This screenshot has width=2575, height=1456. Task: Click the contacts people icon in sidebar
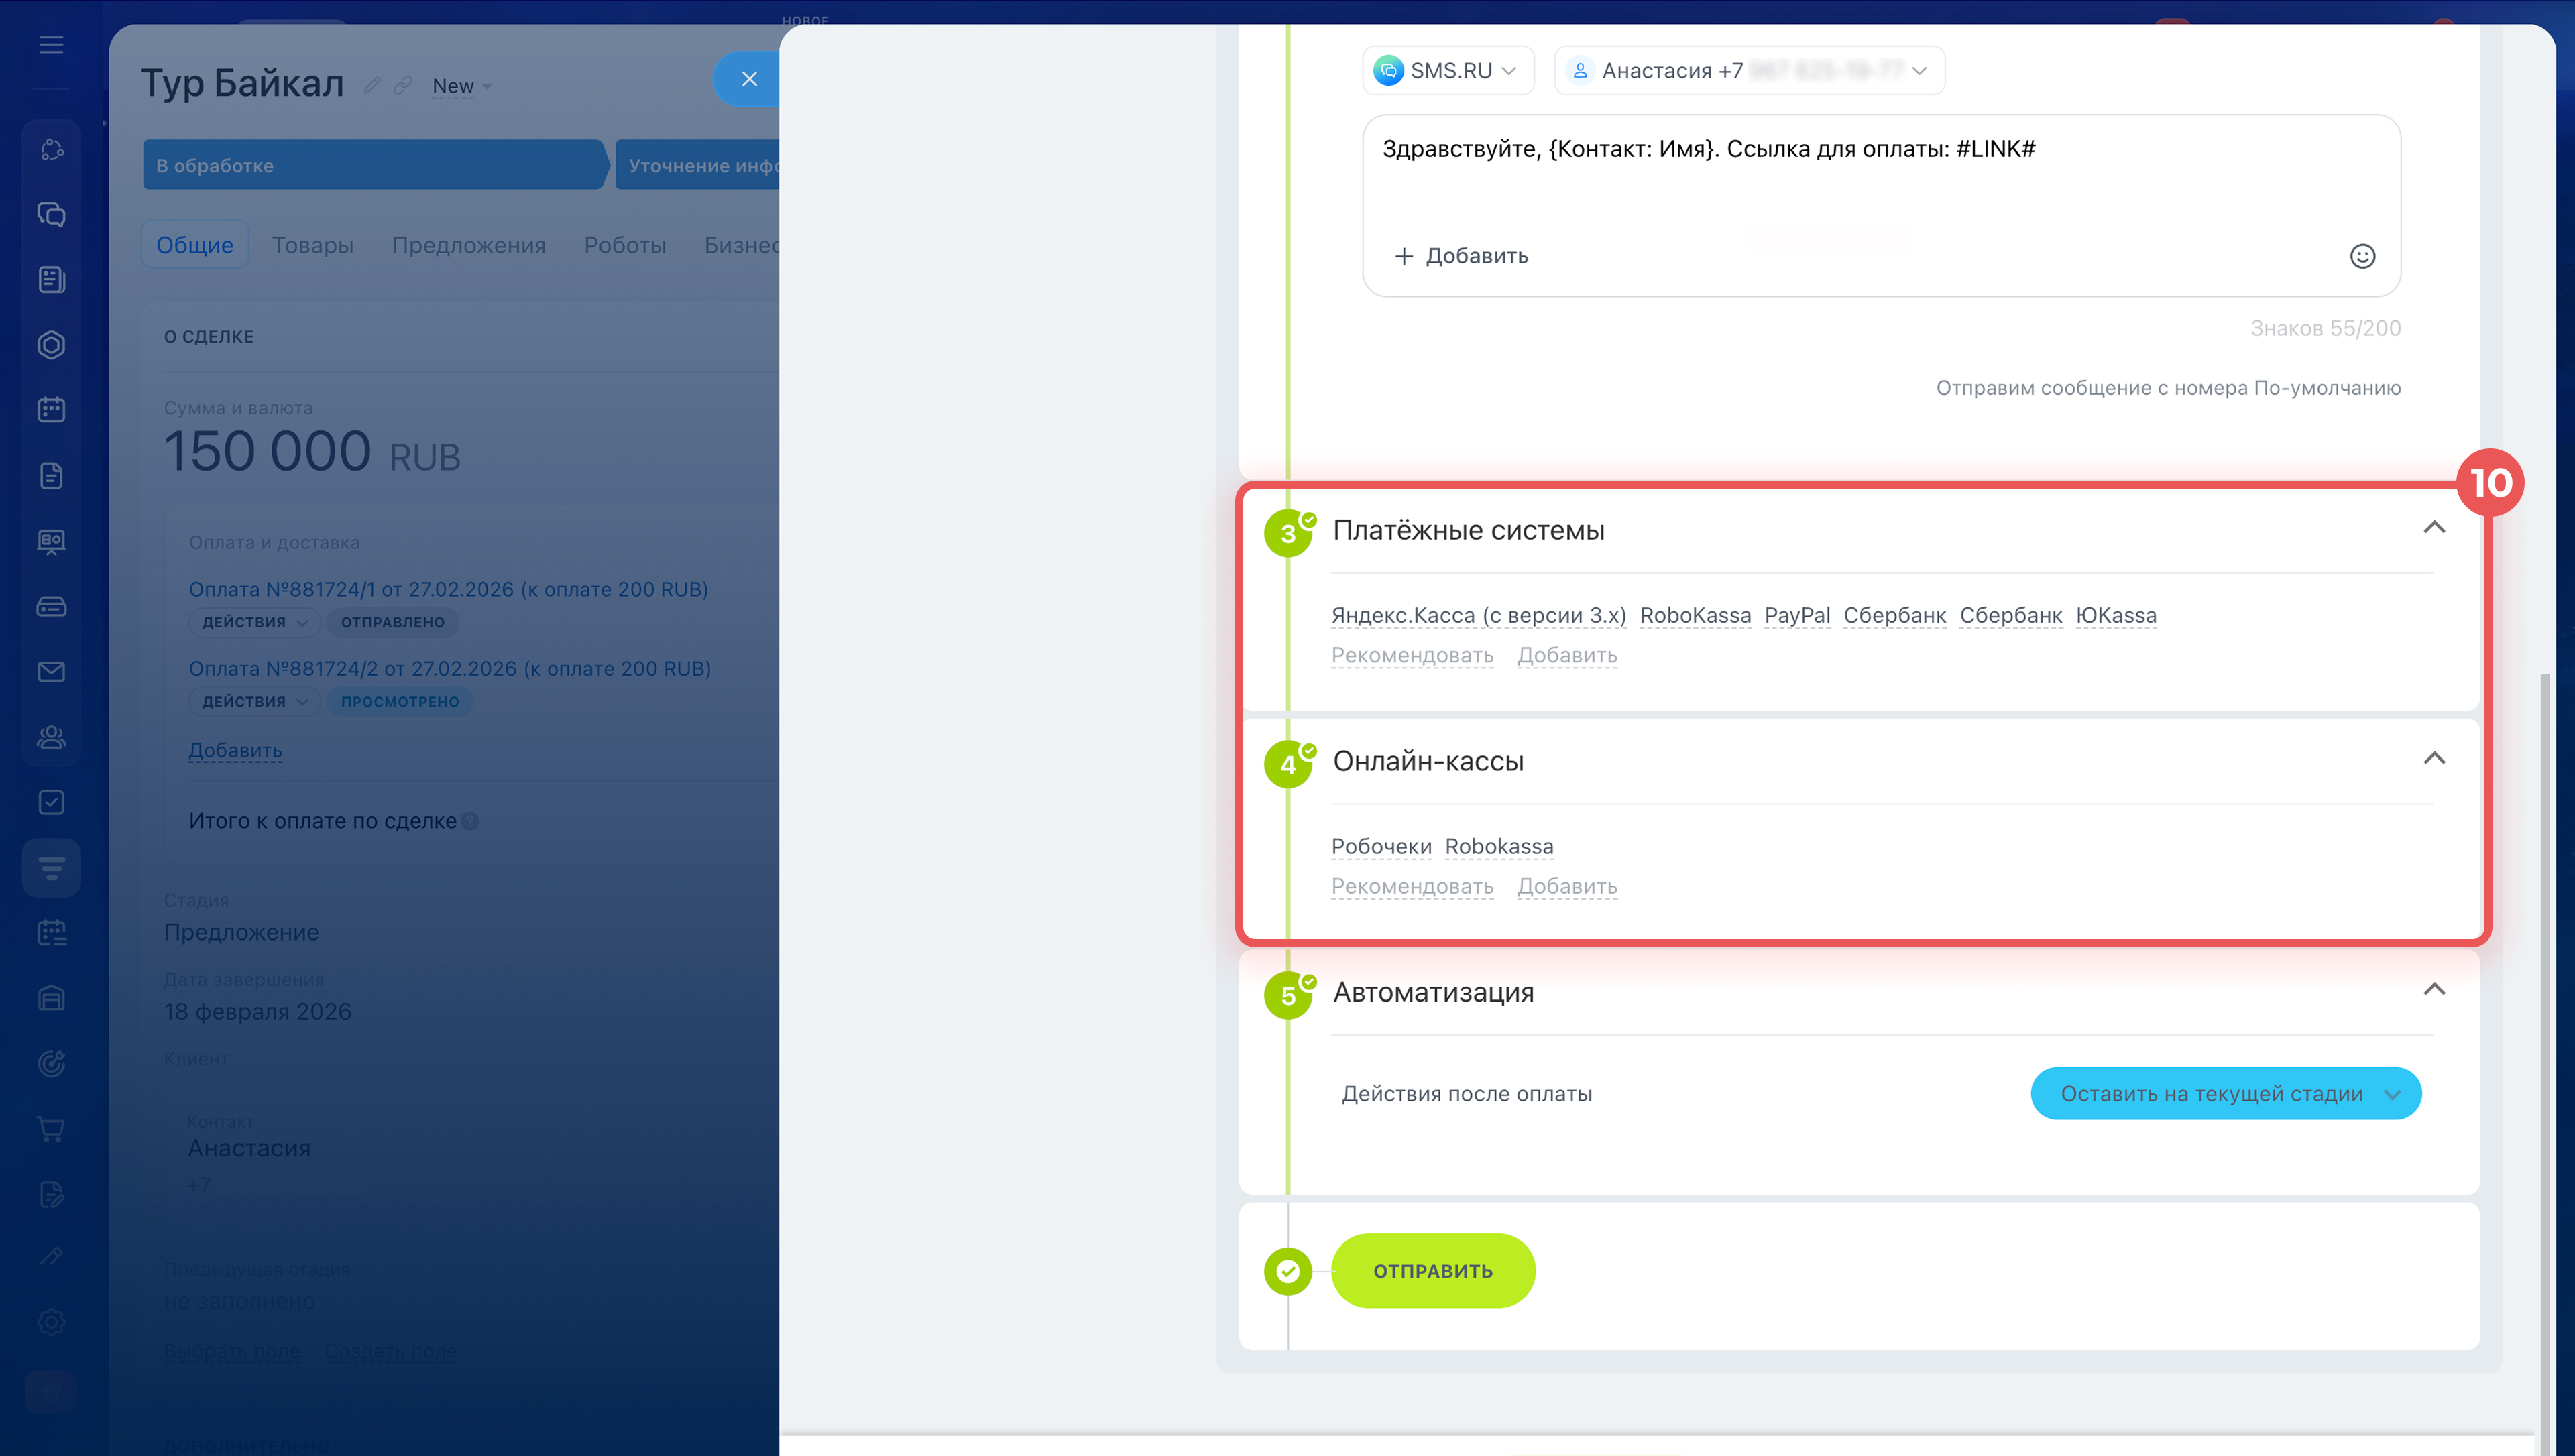[x=51, y=737]
